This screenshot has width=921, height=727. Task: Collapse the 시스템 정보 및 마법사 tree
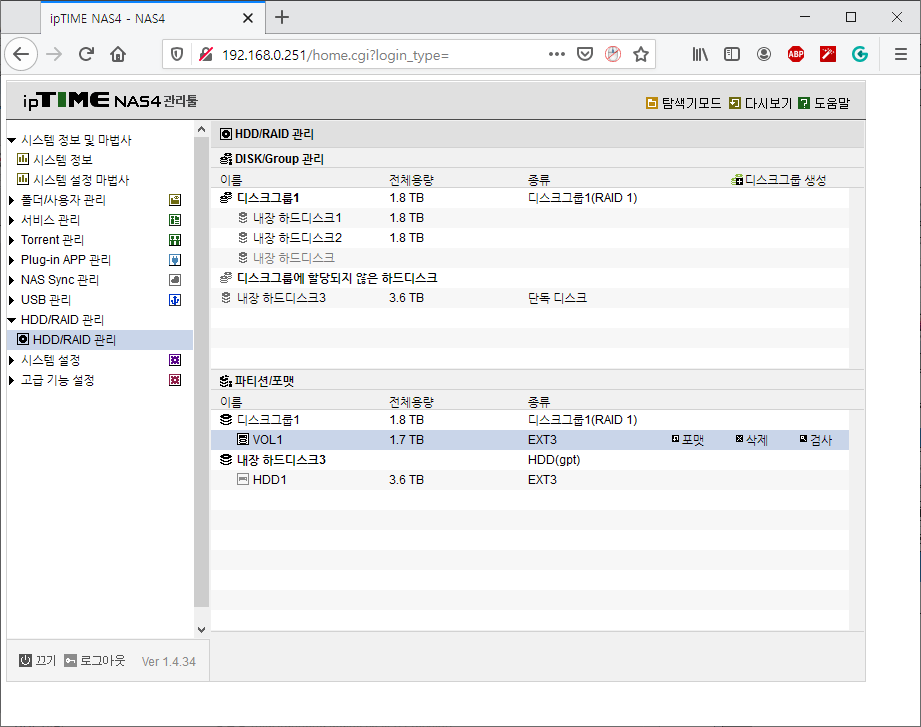(x=11, y=140)
